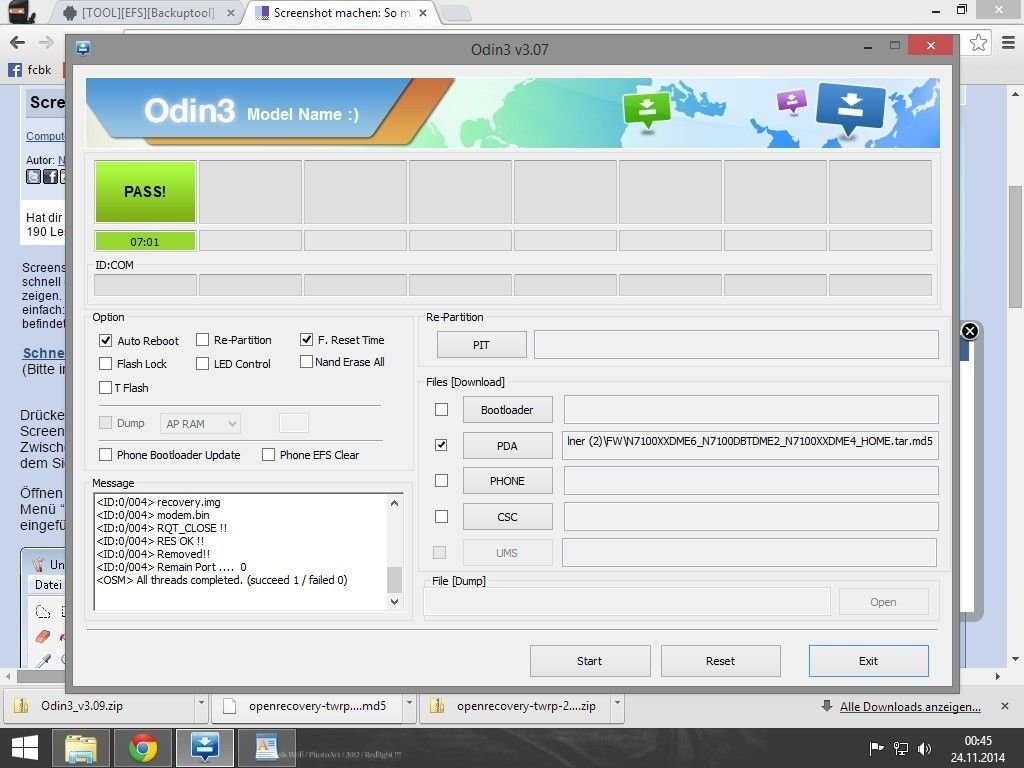Open Windows Start button
The image size is (1024, 768).
(x=25, y=748)
